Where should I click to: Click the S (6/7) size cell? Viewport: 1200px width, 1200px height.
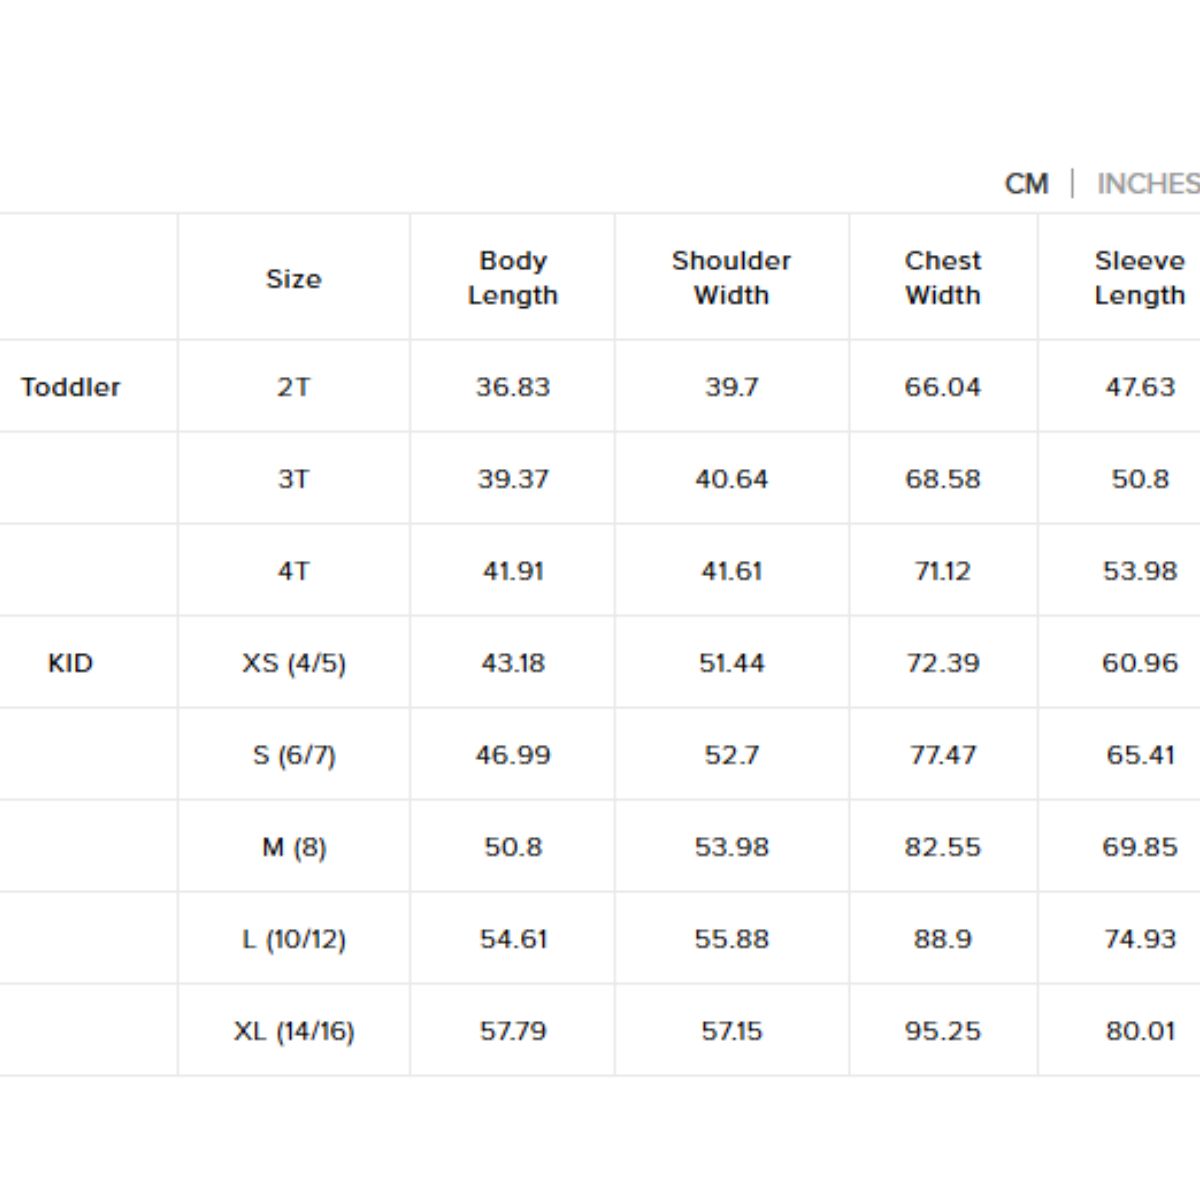click(293, 755)
